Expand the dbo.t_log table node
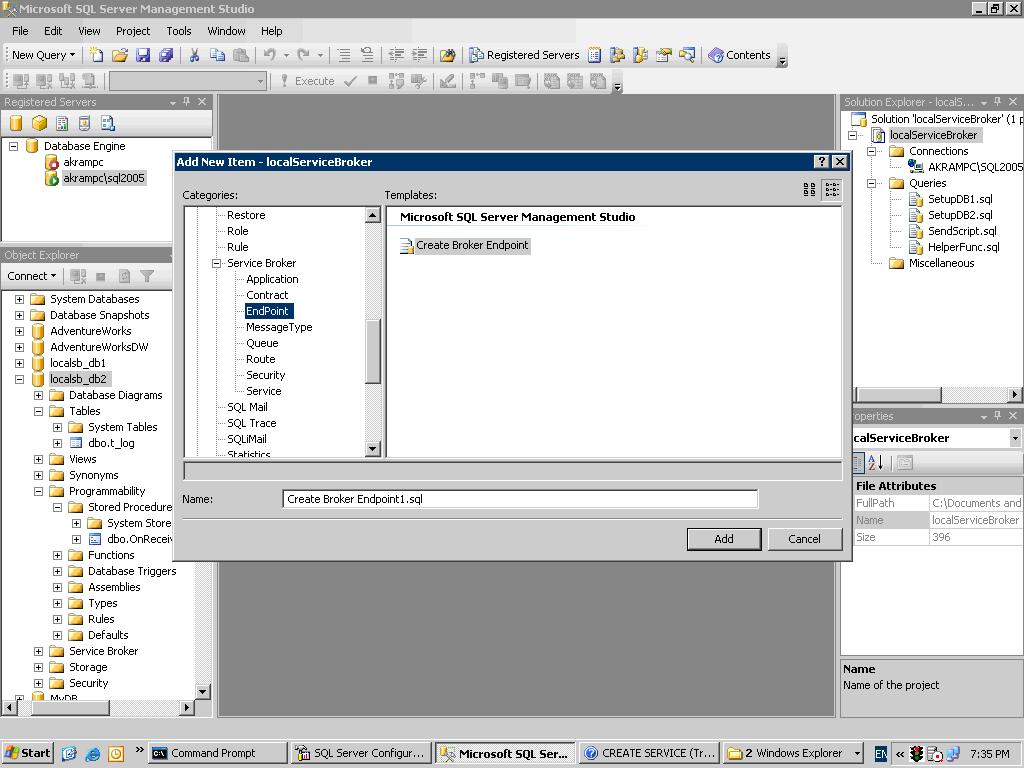This screenshot has height=768, width=1024. click(57, 443)
